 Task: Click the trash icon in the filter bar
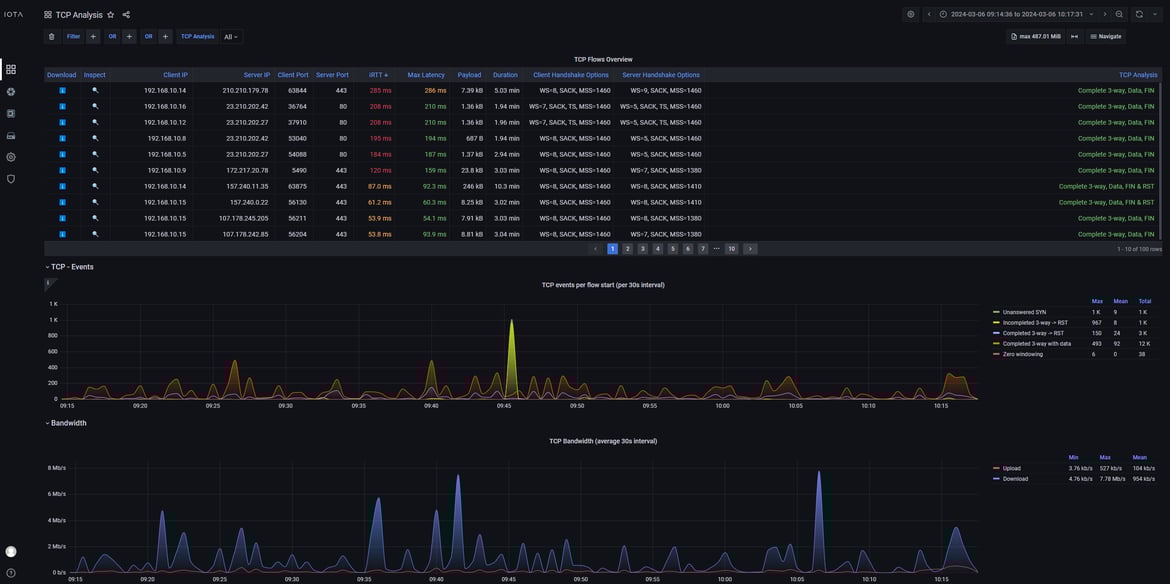point(49,34)
